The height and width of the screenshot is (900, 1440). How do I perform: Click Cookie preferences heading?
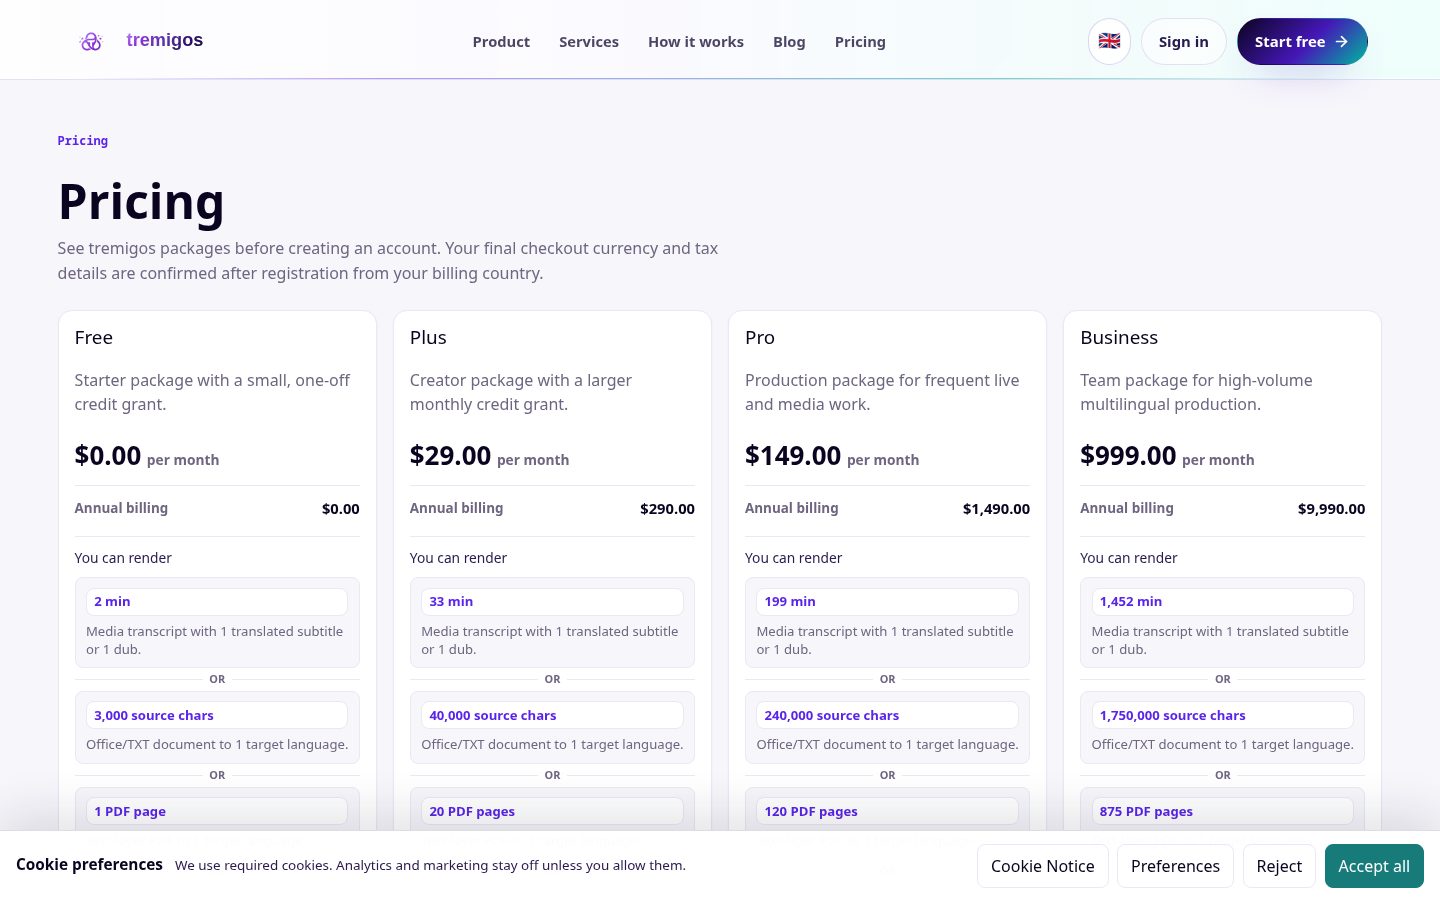(89, 865)
